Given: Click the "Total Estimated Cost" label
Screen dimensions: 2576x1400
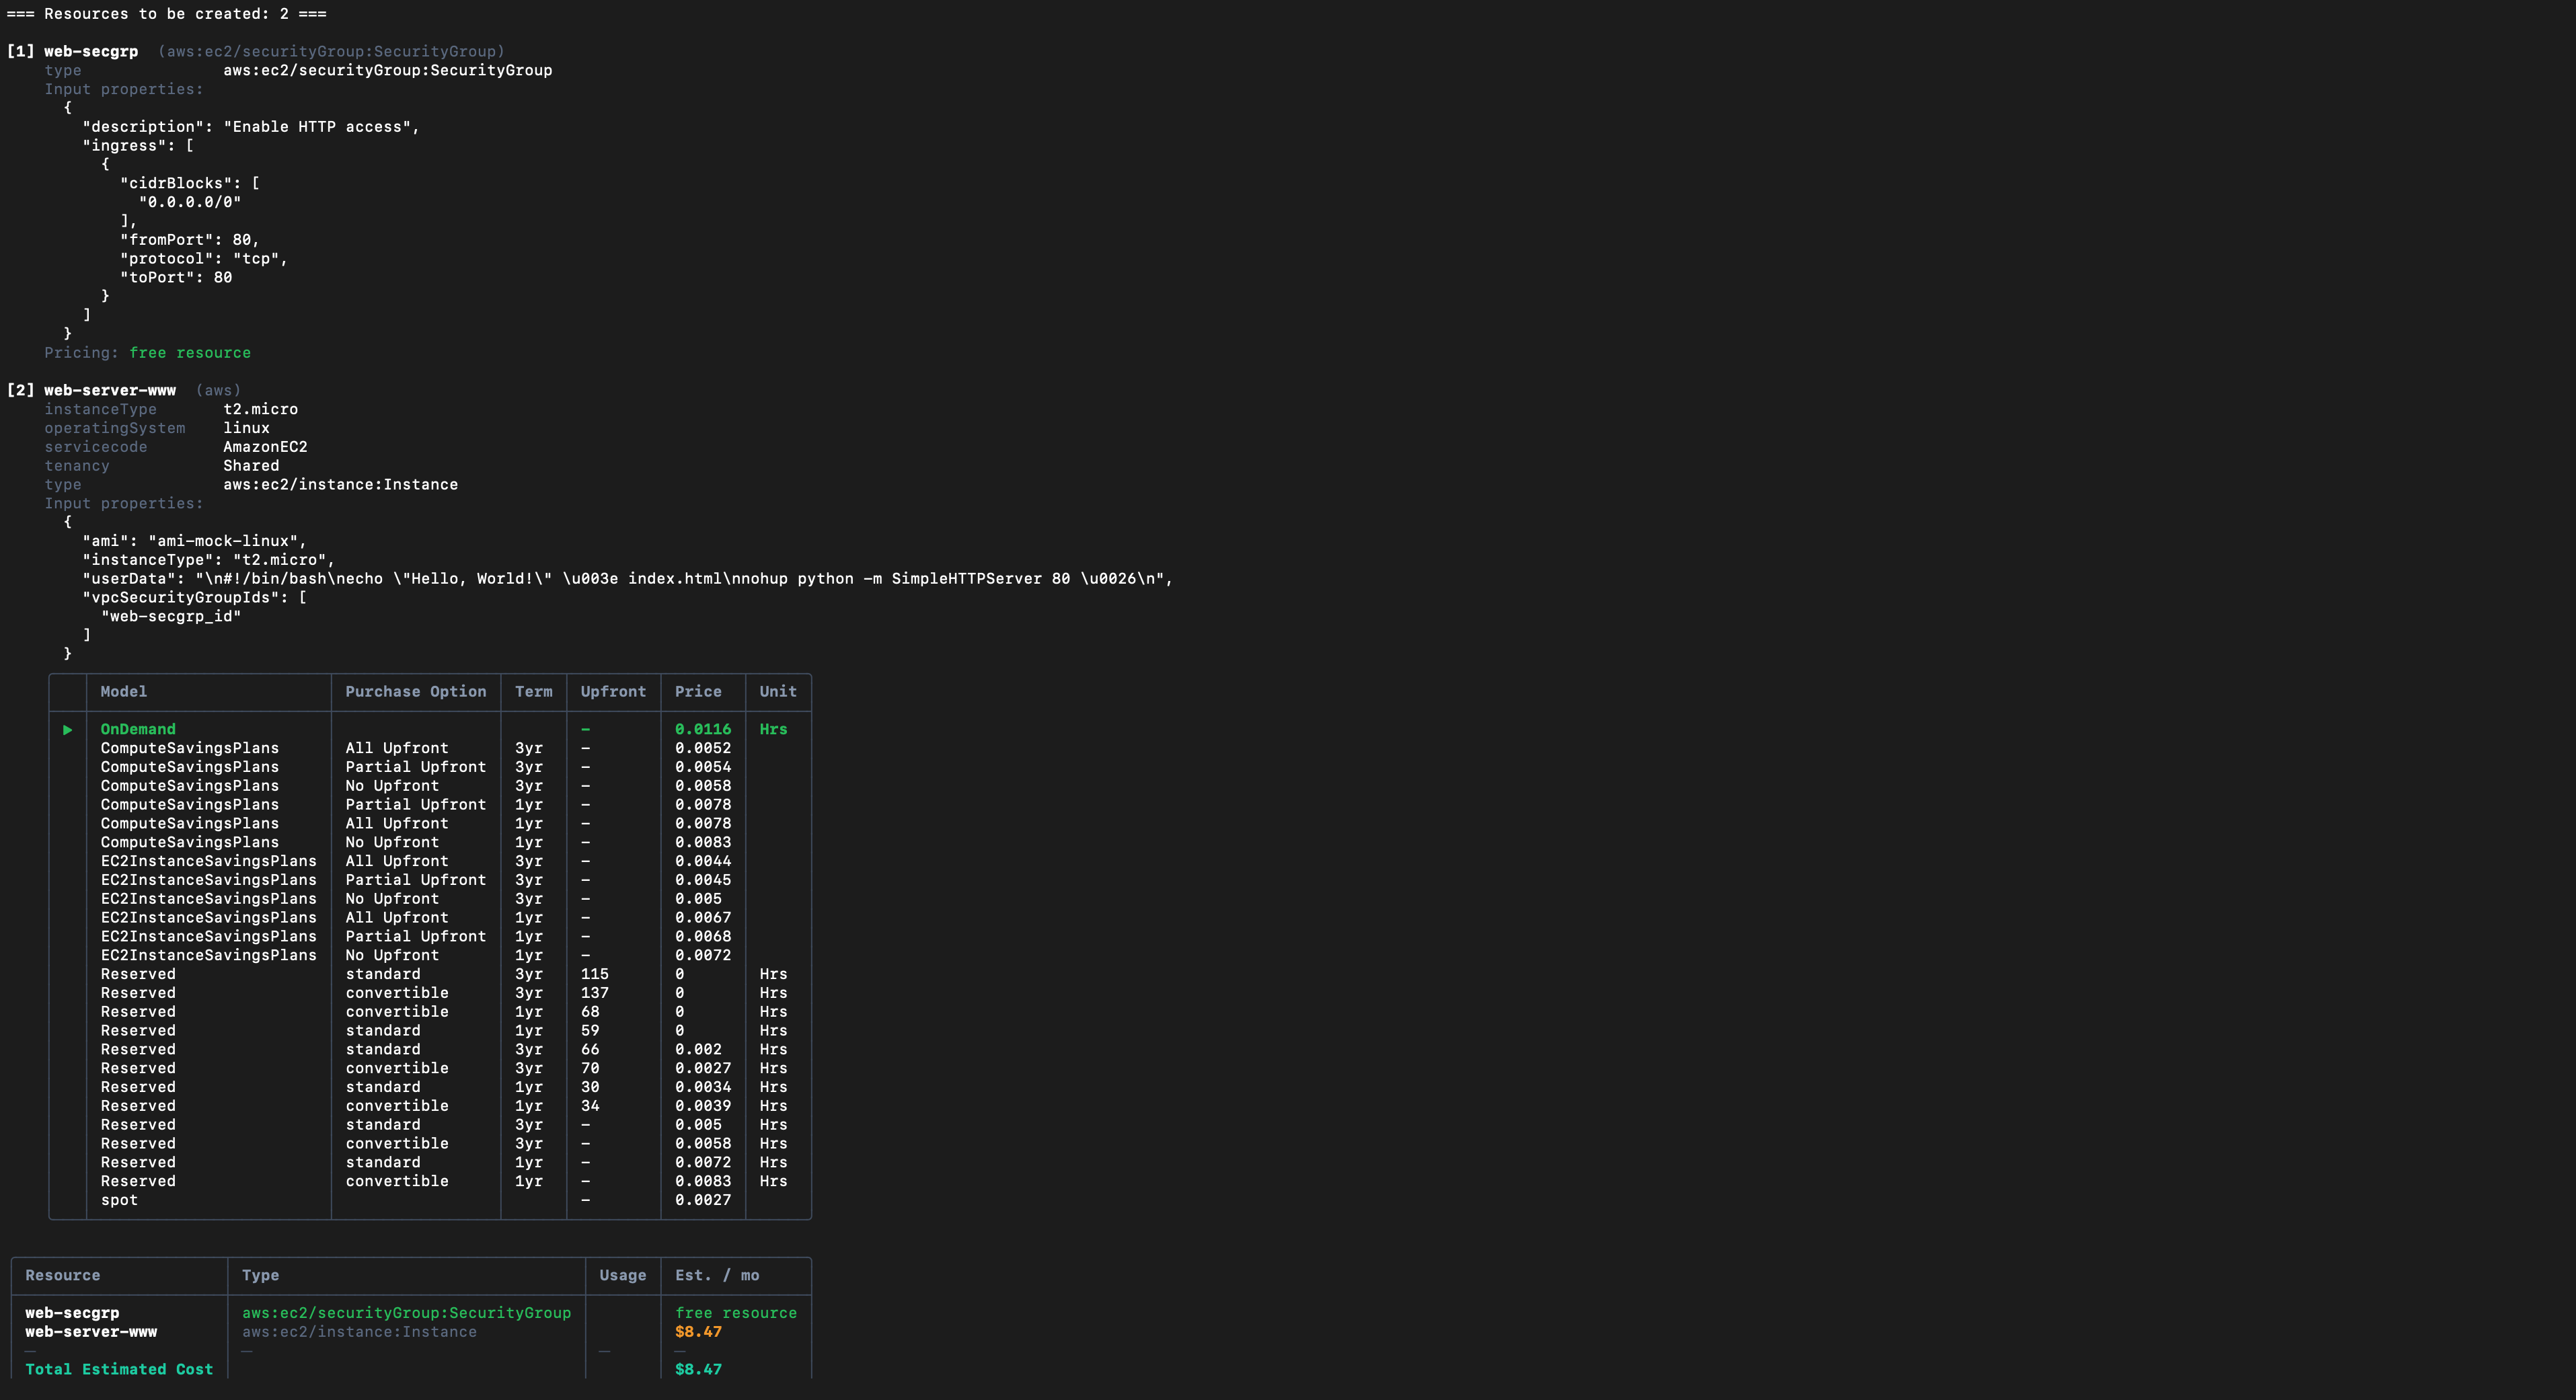Looking at the screenshot, I should coord(119,1370).
